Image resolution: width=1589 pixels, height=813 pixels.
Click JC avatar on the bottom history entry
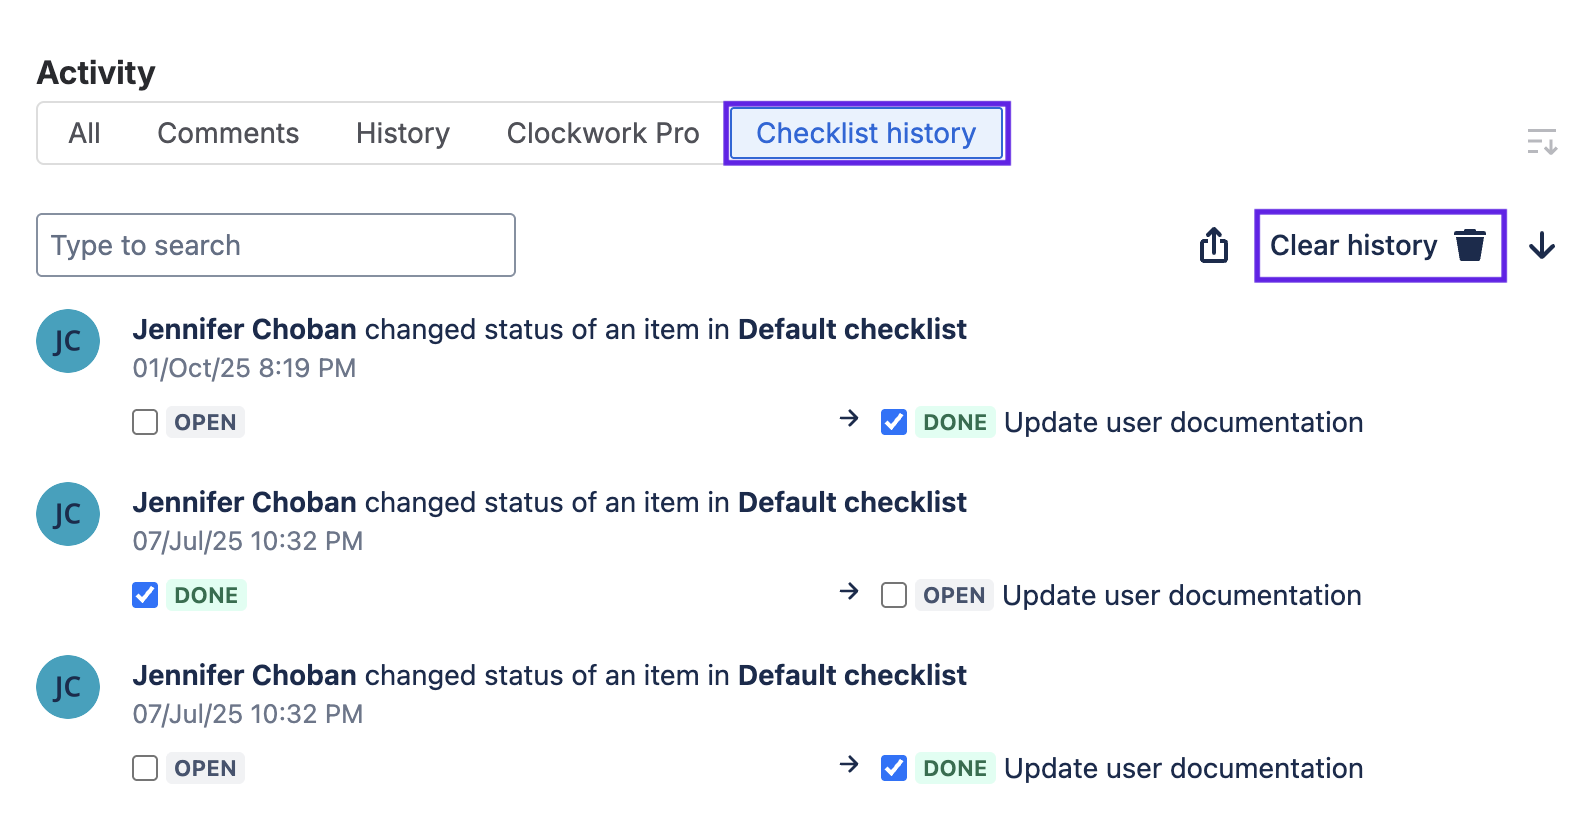(68, 687)
